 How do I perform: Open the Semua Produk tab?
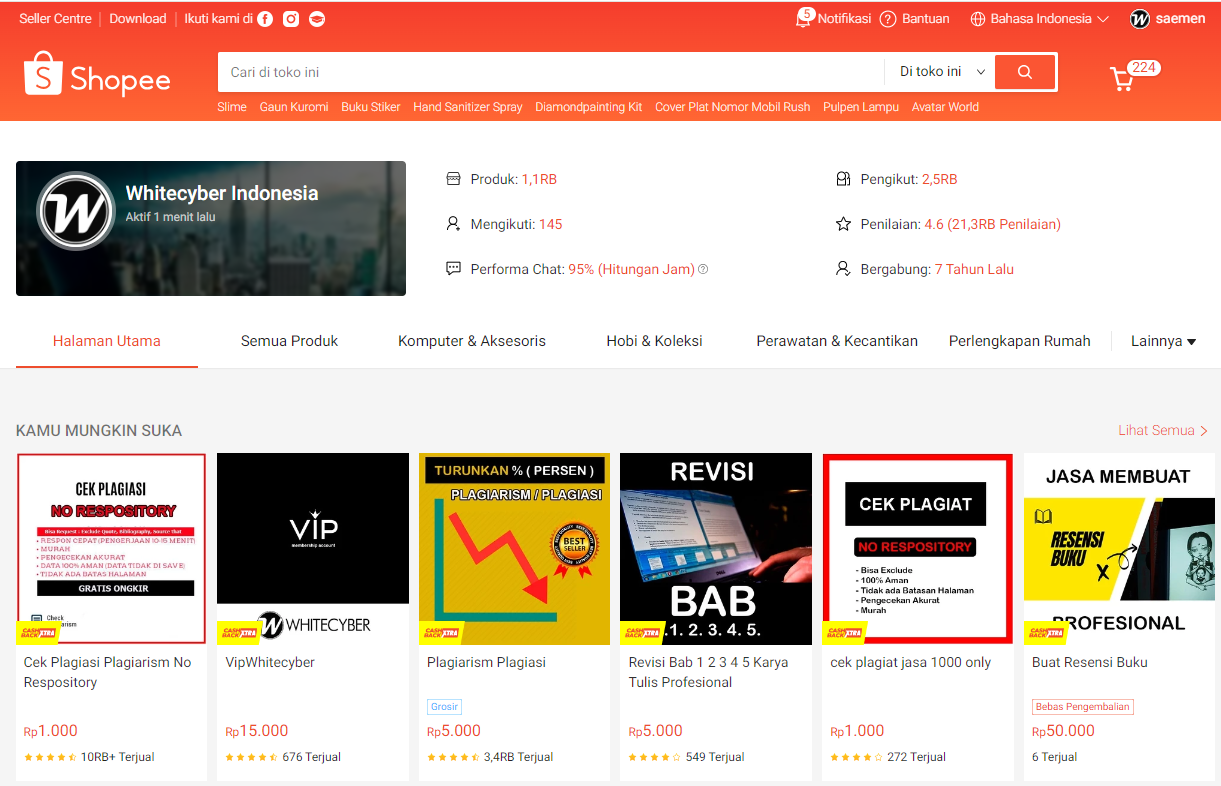[289, 341]
